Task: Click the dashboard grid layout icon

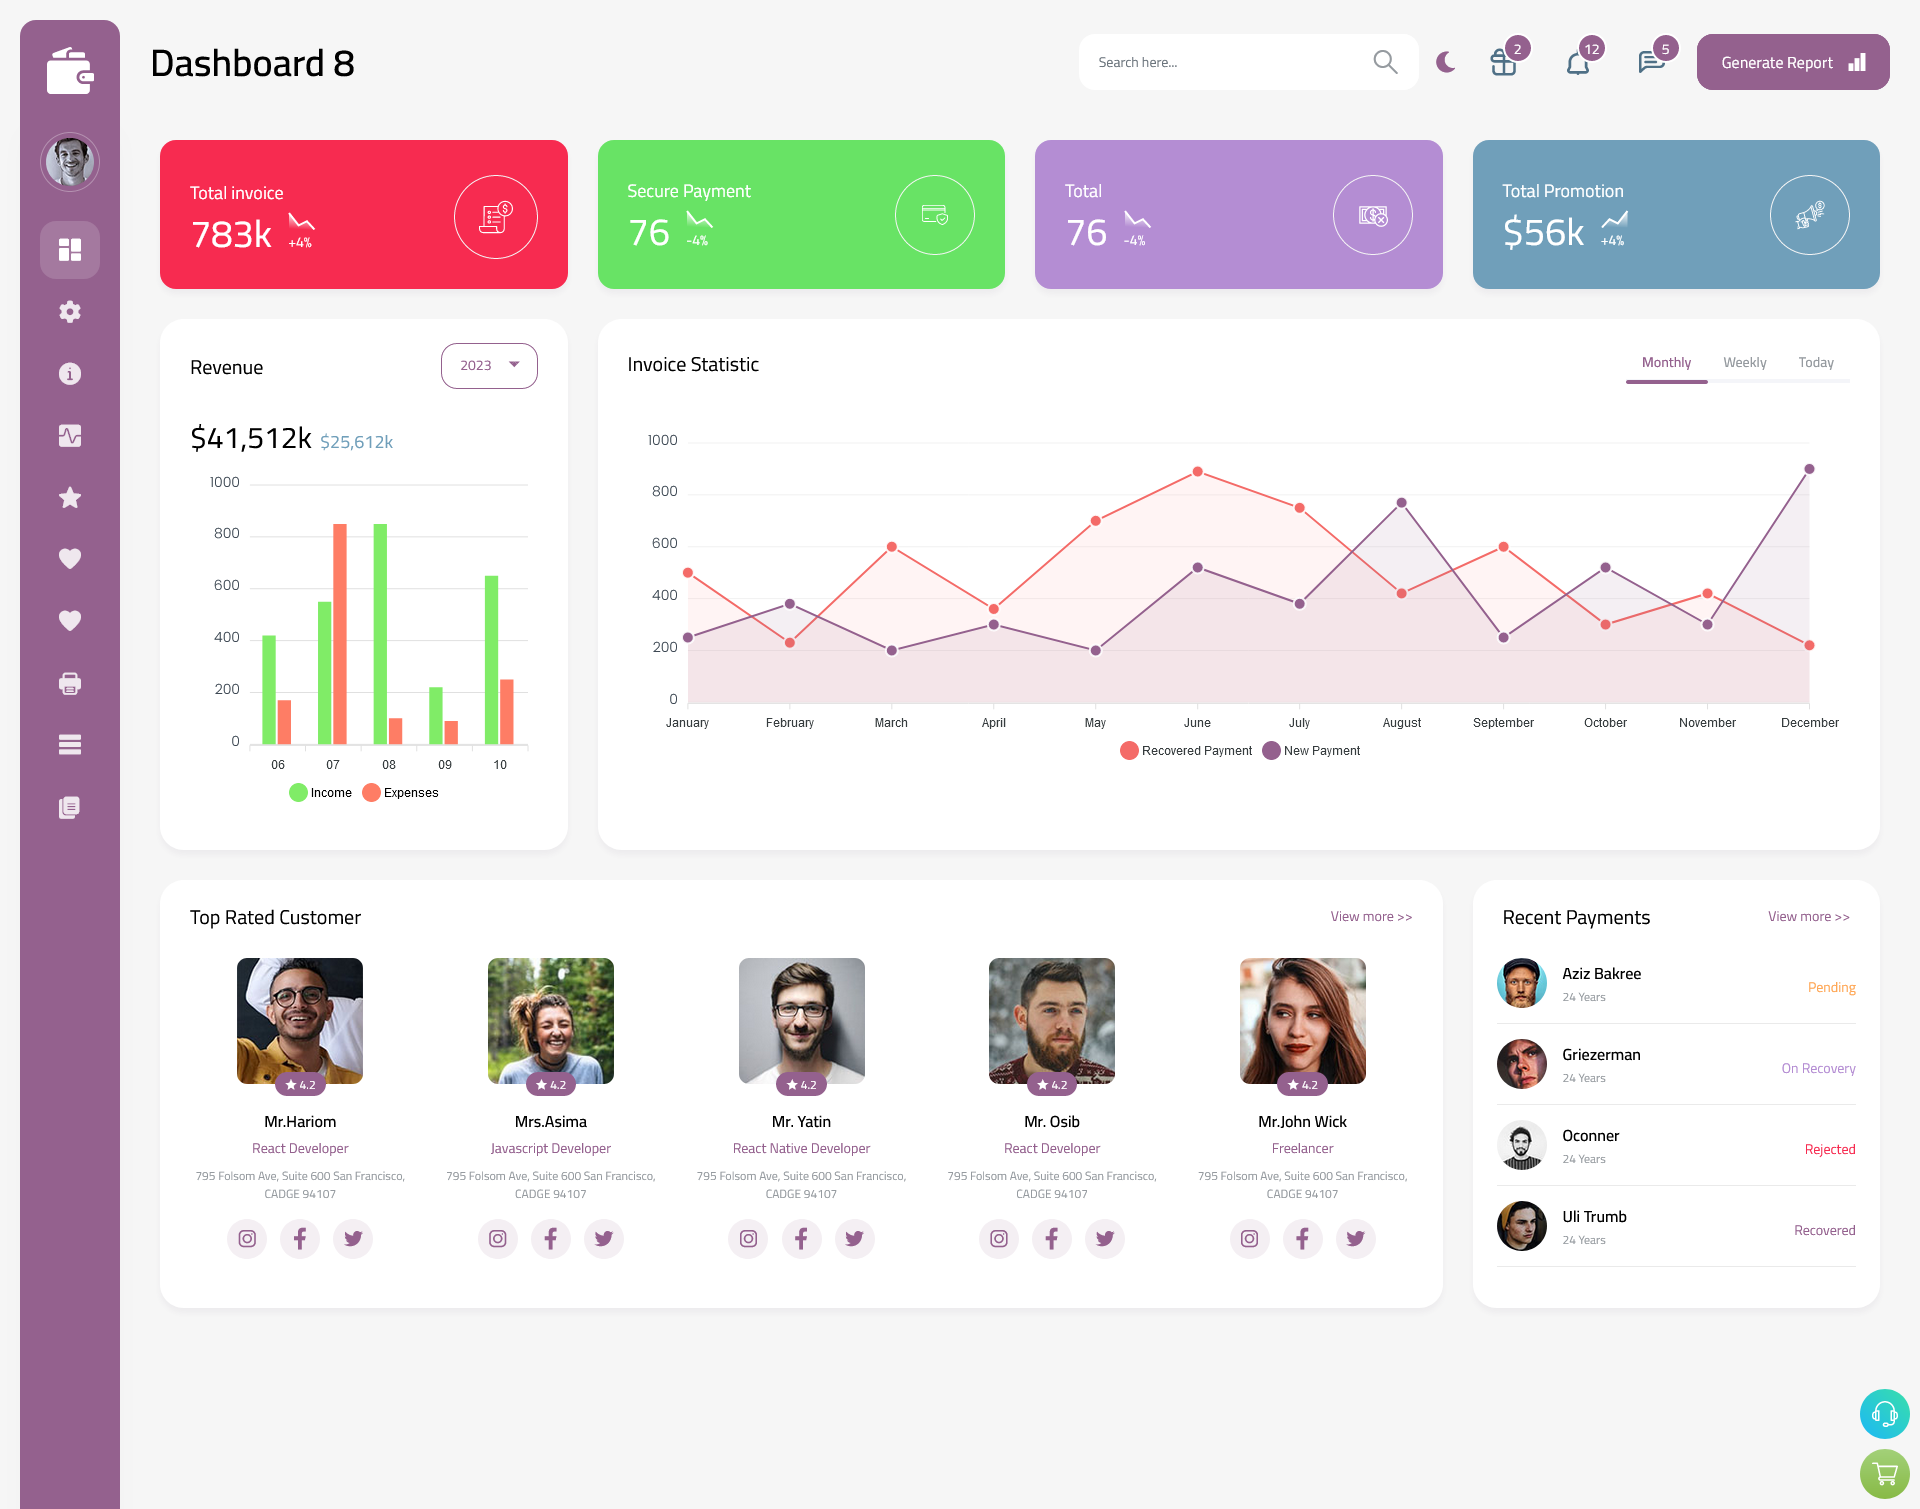Action: (70, 249)
